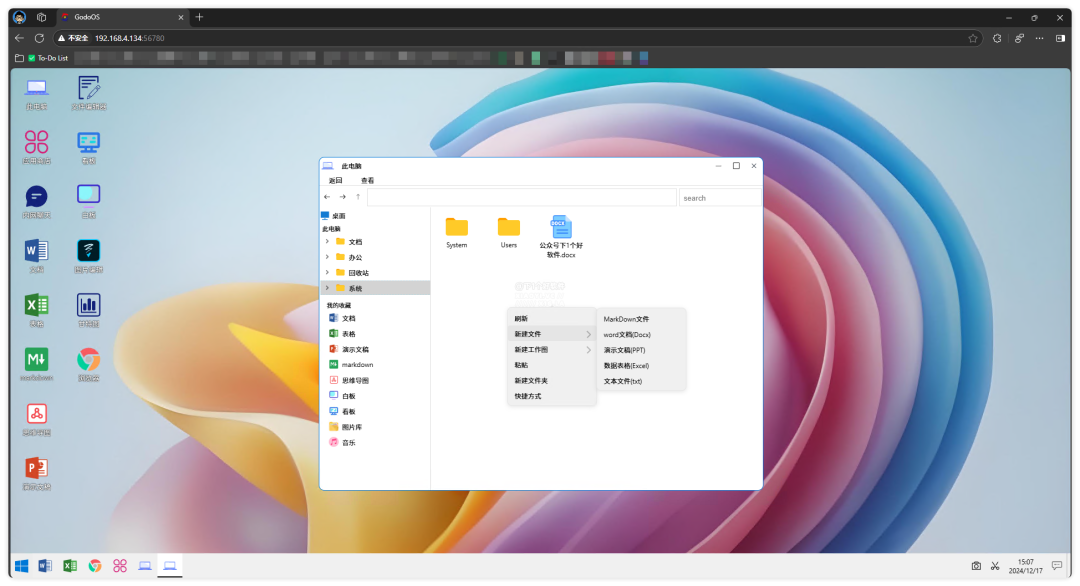Expand the 回收站 tree node
The image size is (1080, 586).
(x=327, y=272)
